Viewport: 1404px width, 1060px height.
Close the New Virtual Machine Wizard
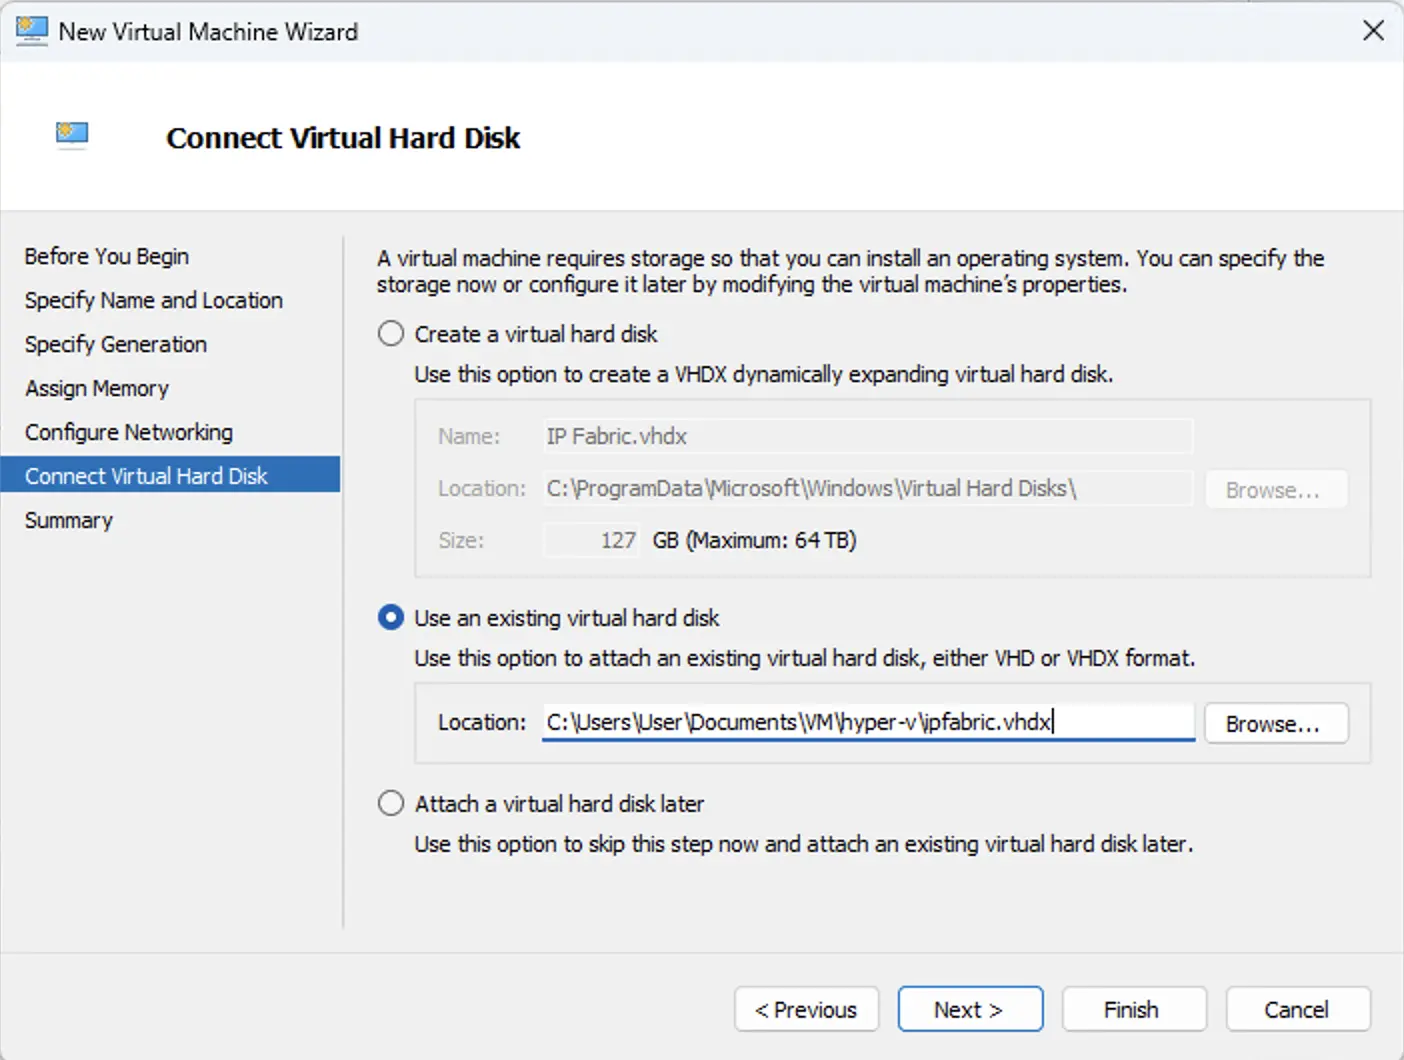[x=1374, y=31]
